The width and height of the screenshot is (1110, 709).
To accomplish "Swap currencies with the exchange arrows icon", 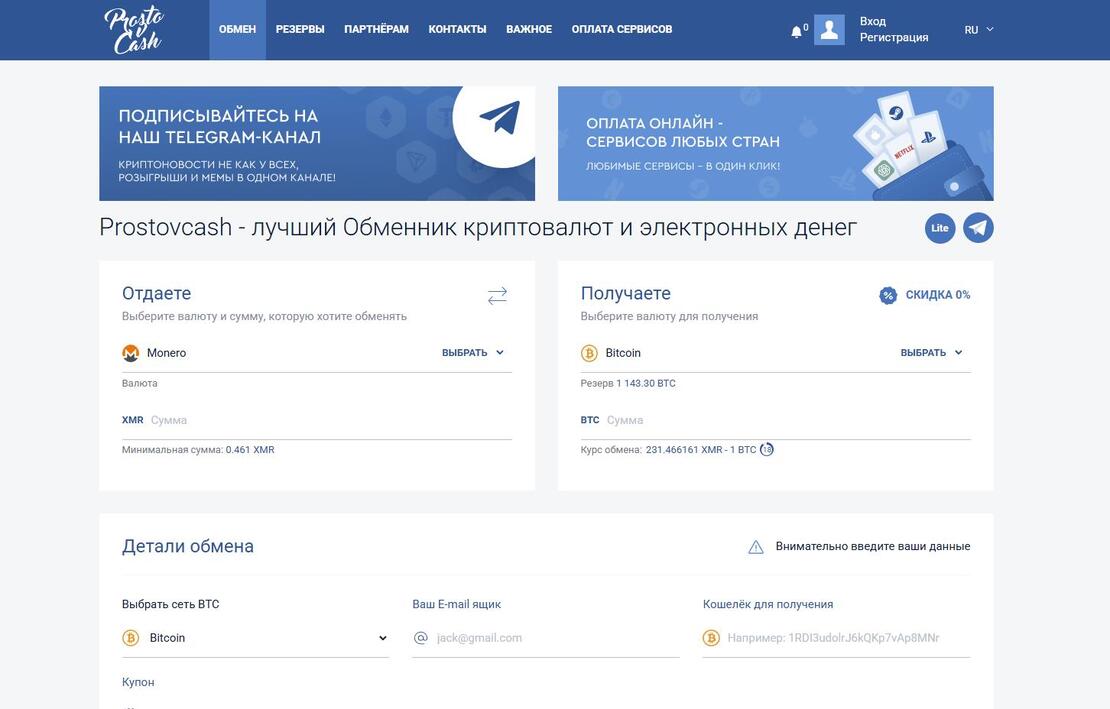I will [497, 295].
